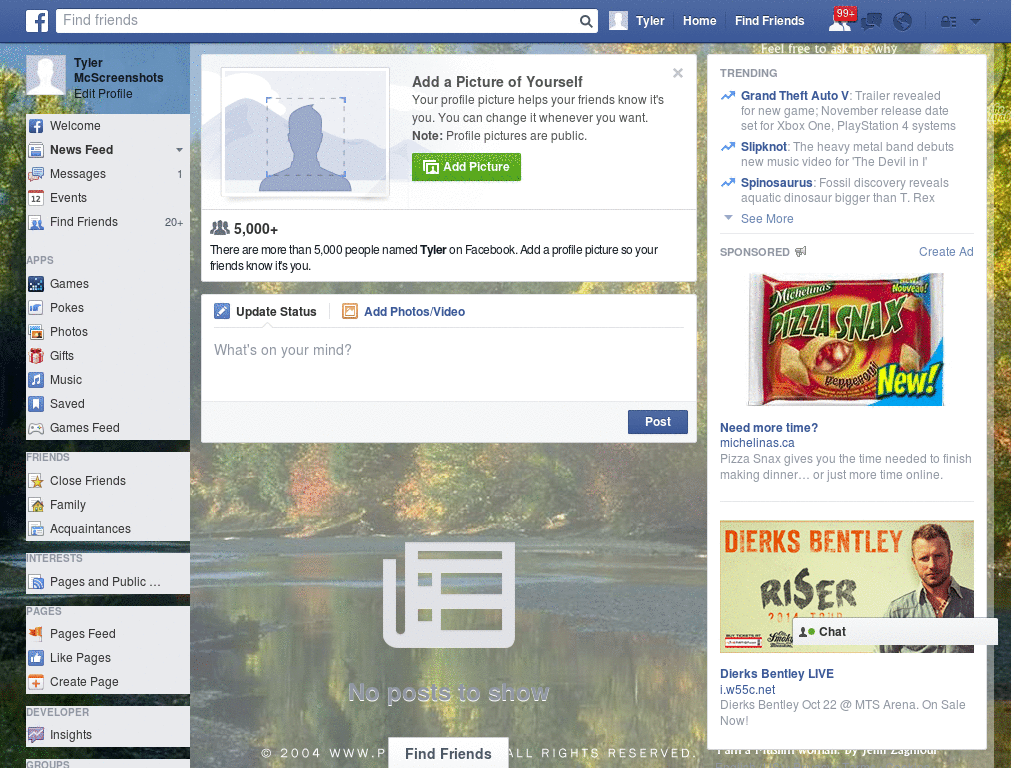Click the green Add Picture button
Screen dimensions: 1024x768
466,167
